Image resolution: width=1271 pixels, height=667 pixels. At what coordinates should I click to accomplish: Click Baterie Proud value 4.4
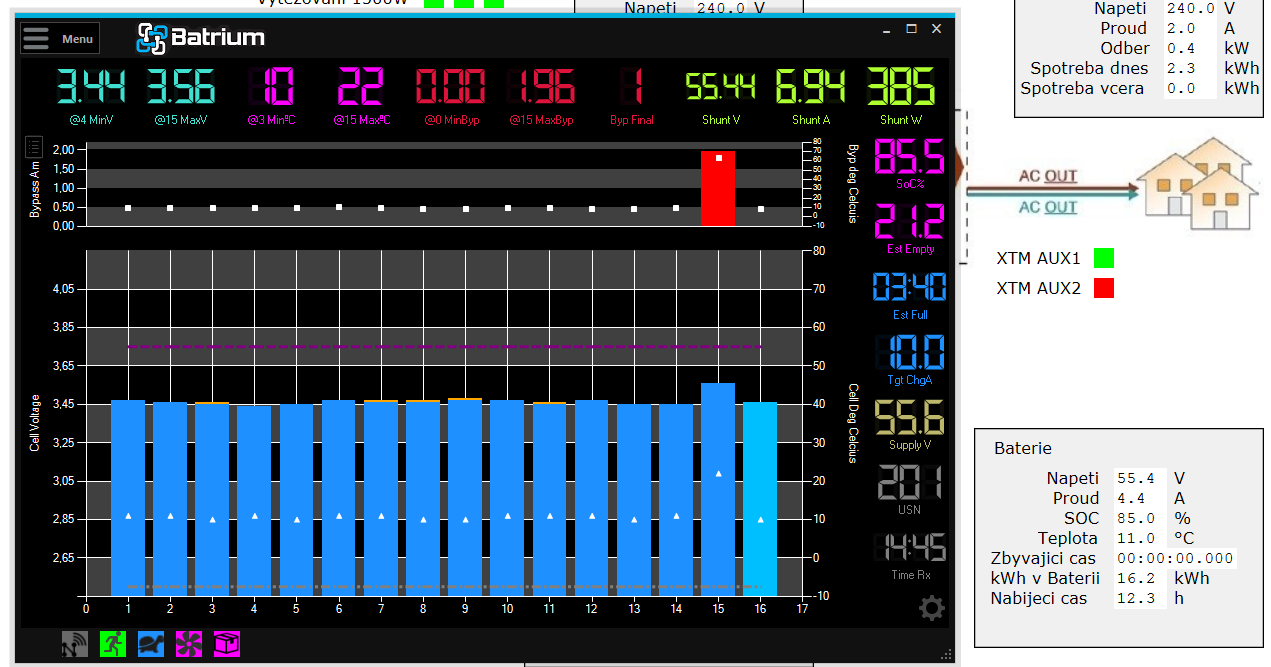(1140, 498)
